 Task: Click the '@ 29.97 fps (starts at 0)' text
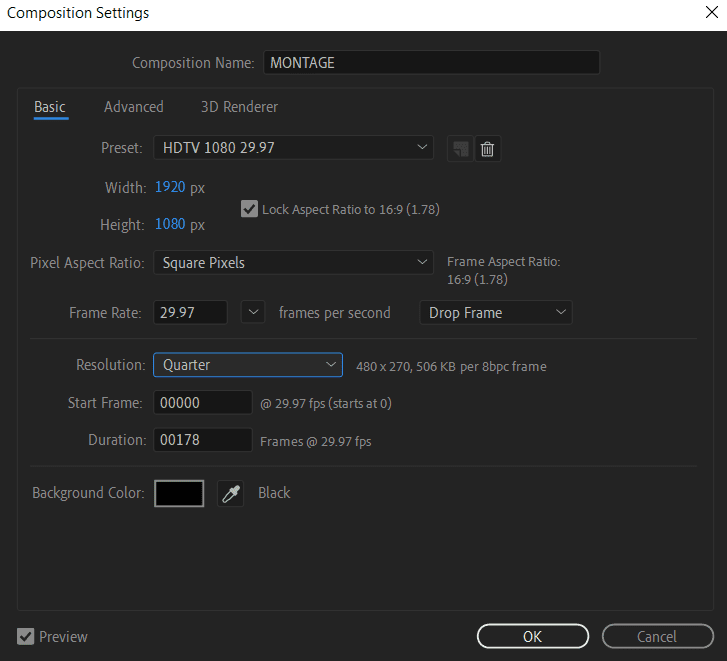(x=326, y=404)
